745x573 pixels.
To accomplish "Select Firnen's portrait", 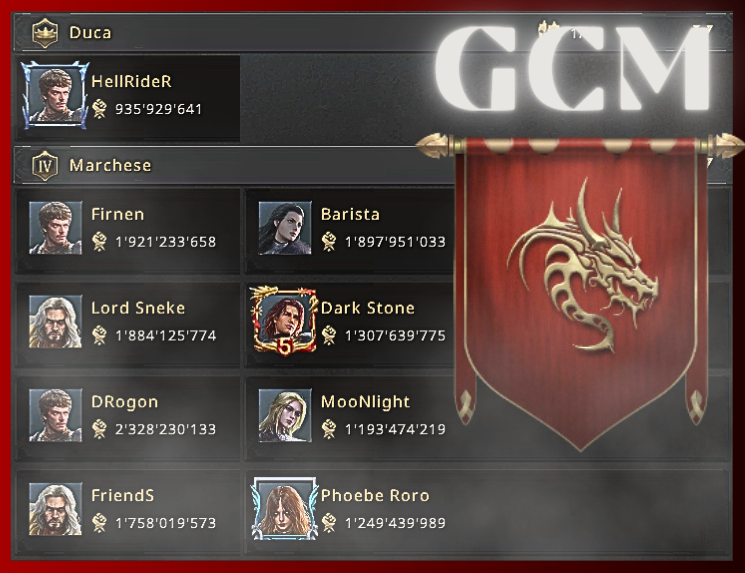I will [x=55, y=228].
